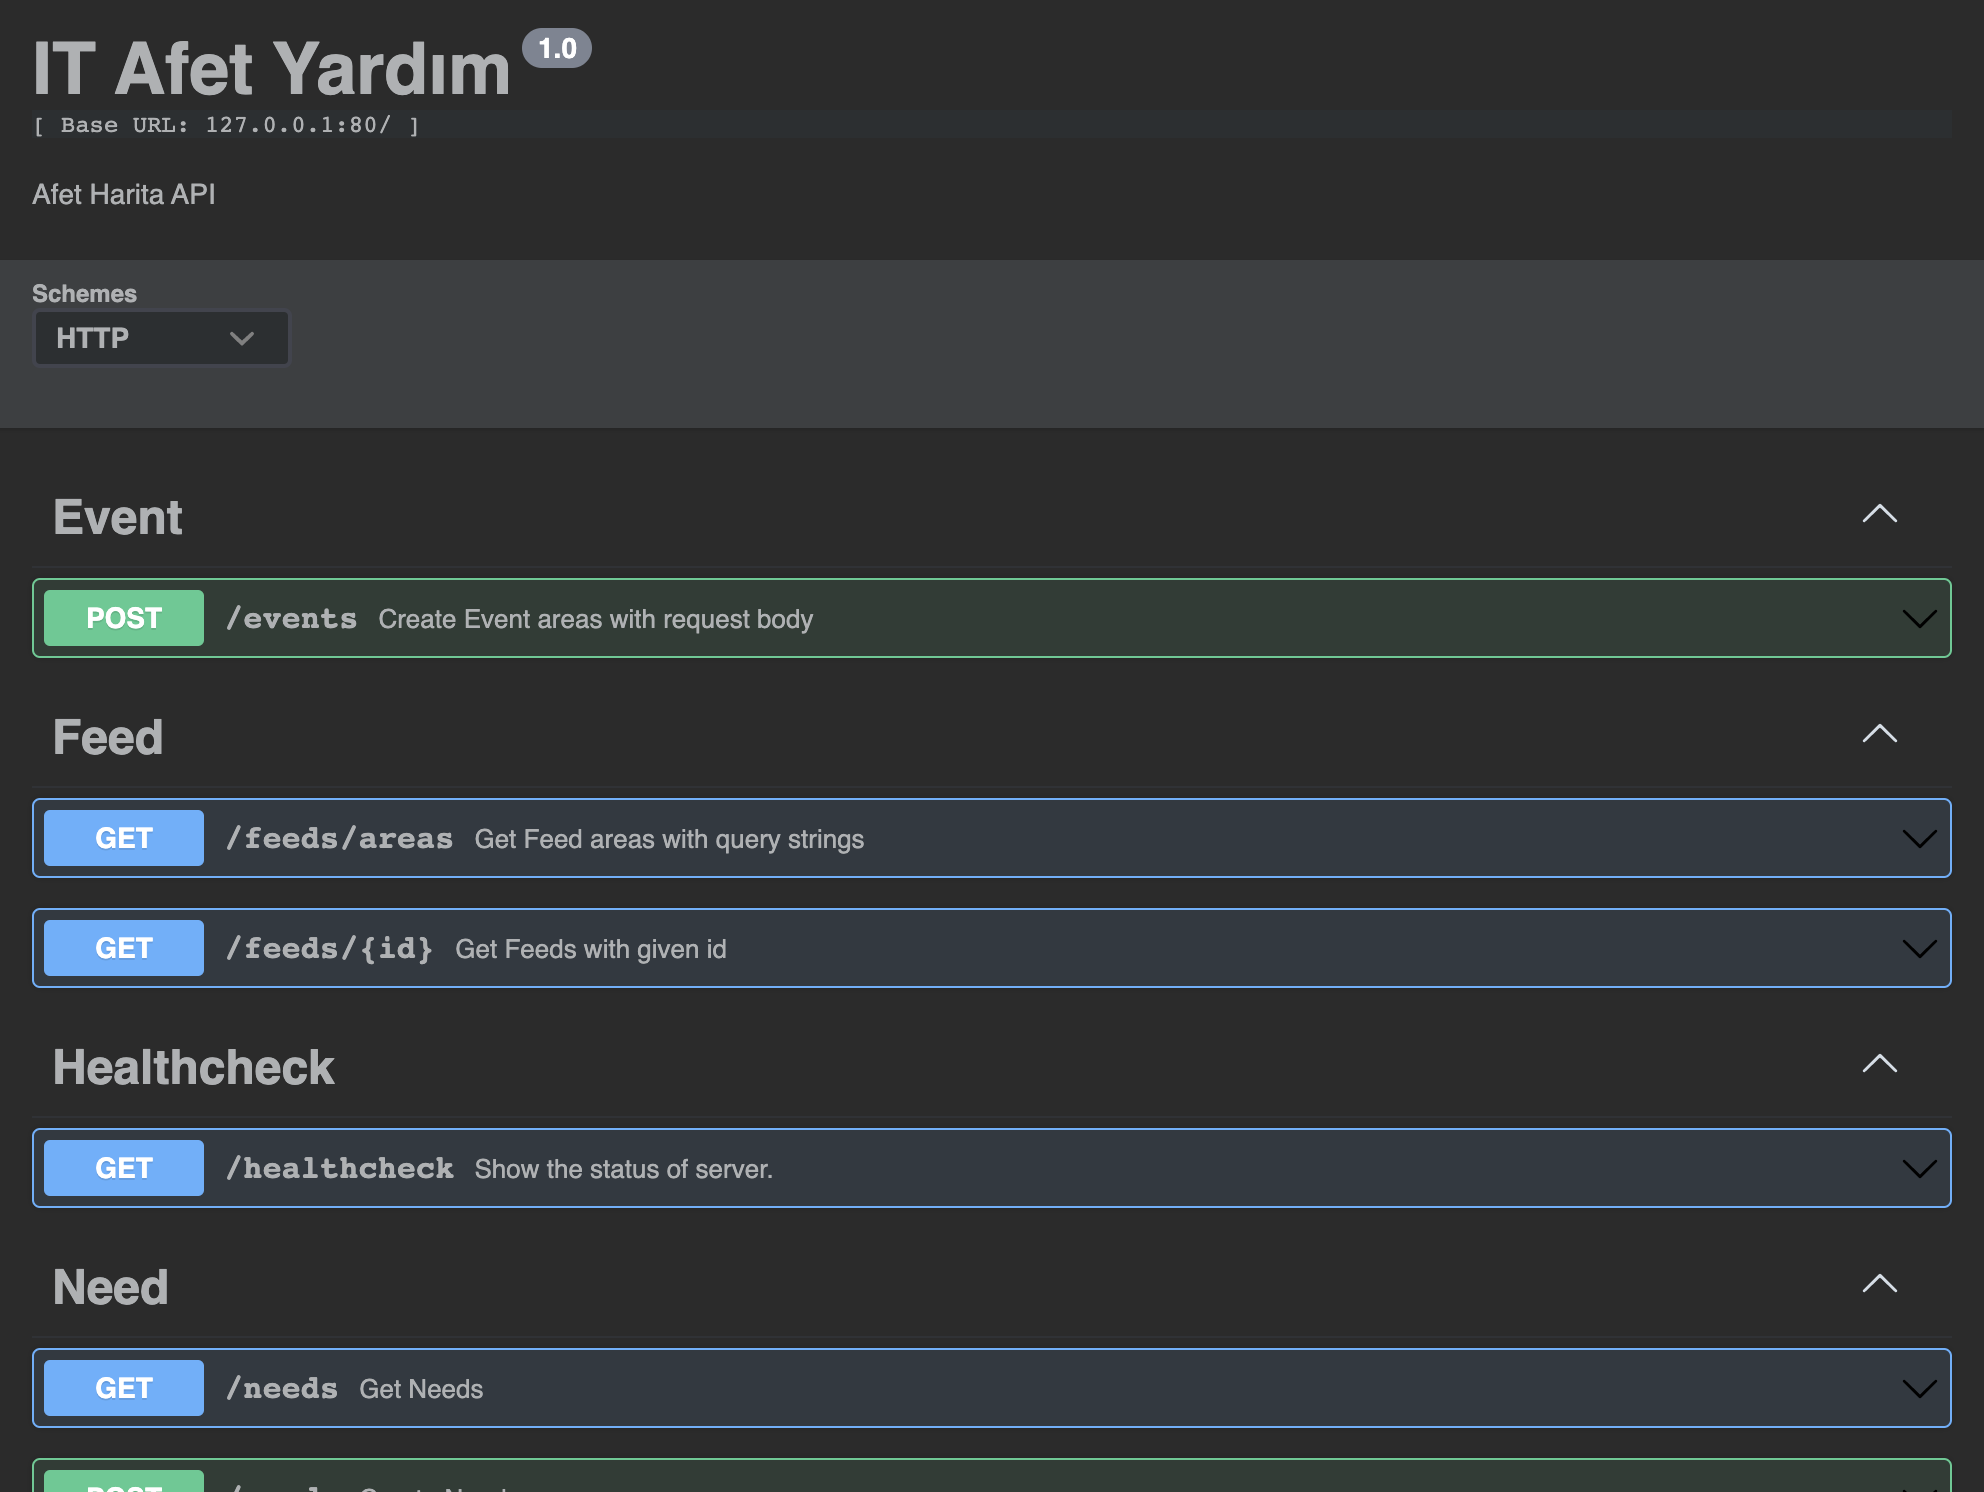Expand the GET /needs row arrow
Image resolution: width=1984 pixels, height=1492 pixels.
tap(1919, 1389)
